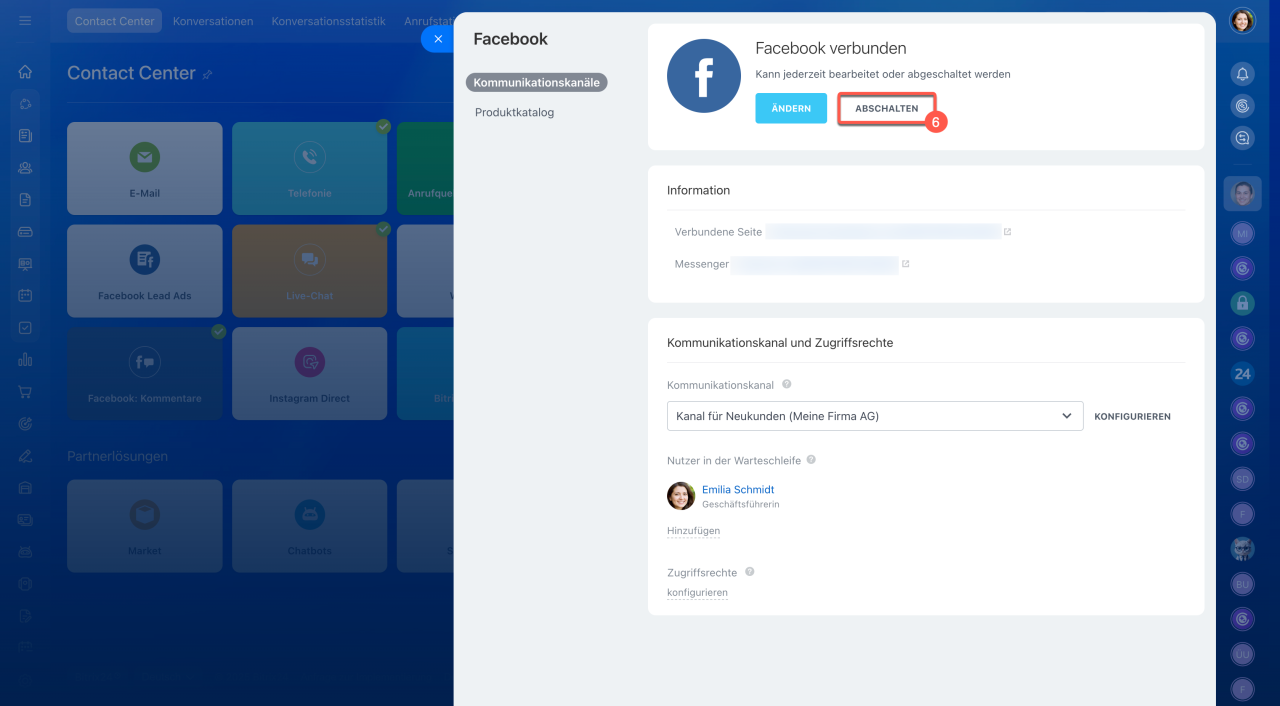Open the UU contact in right sidebar
Screen dimensions: 1280x706
click(1242, 654)
